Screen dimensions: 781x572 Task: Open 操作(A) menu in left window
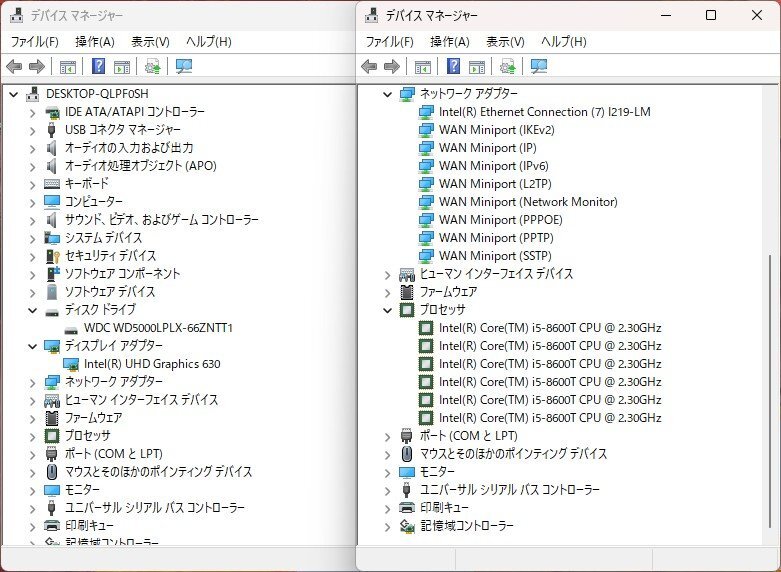coord(95,42)
